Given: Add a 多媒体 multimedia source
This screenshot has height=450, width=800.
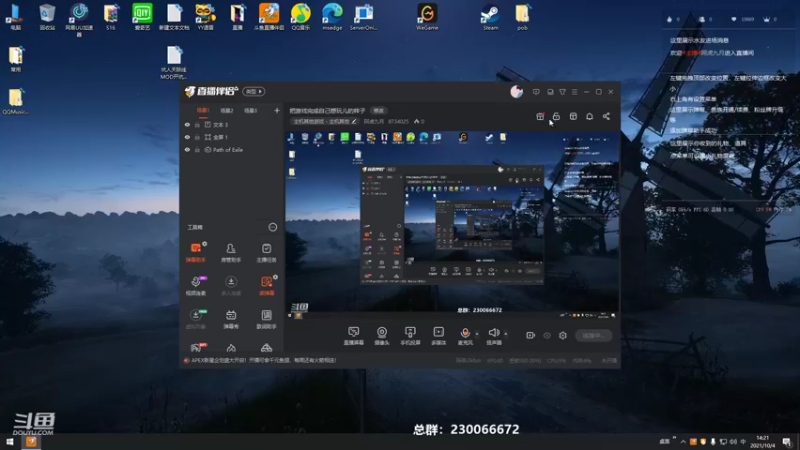Looking at the screenshot, I should (438, 336).
